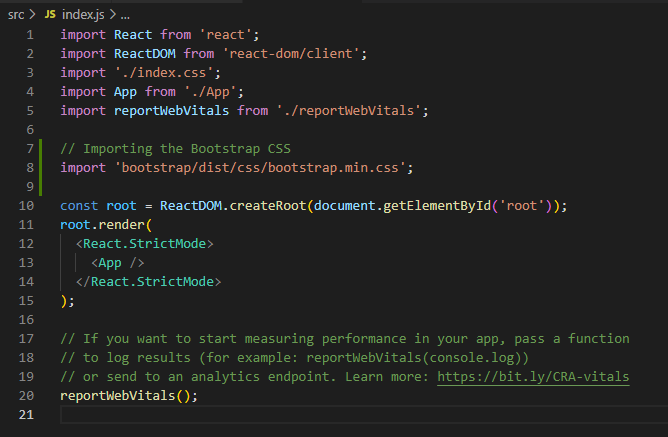
Task: Click the 'src' breadcrumb segment
Action: point(16,15)
